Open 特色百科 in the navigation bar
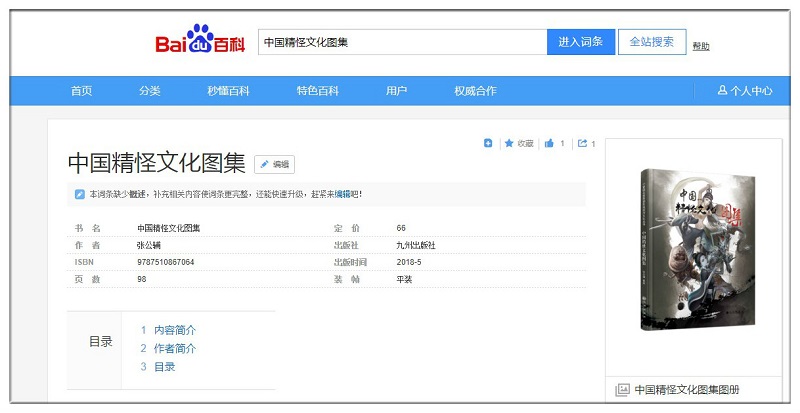800x413 pixels. tap(317, 91)
